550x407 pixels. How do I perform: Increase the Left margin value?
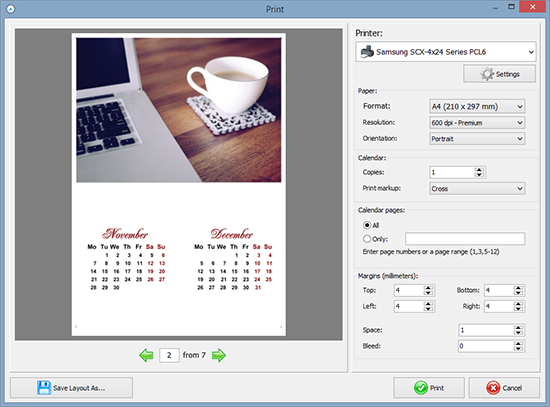[428, 304]
